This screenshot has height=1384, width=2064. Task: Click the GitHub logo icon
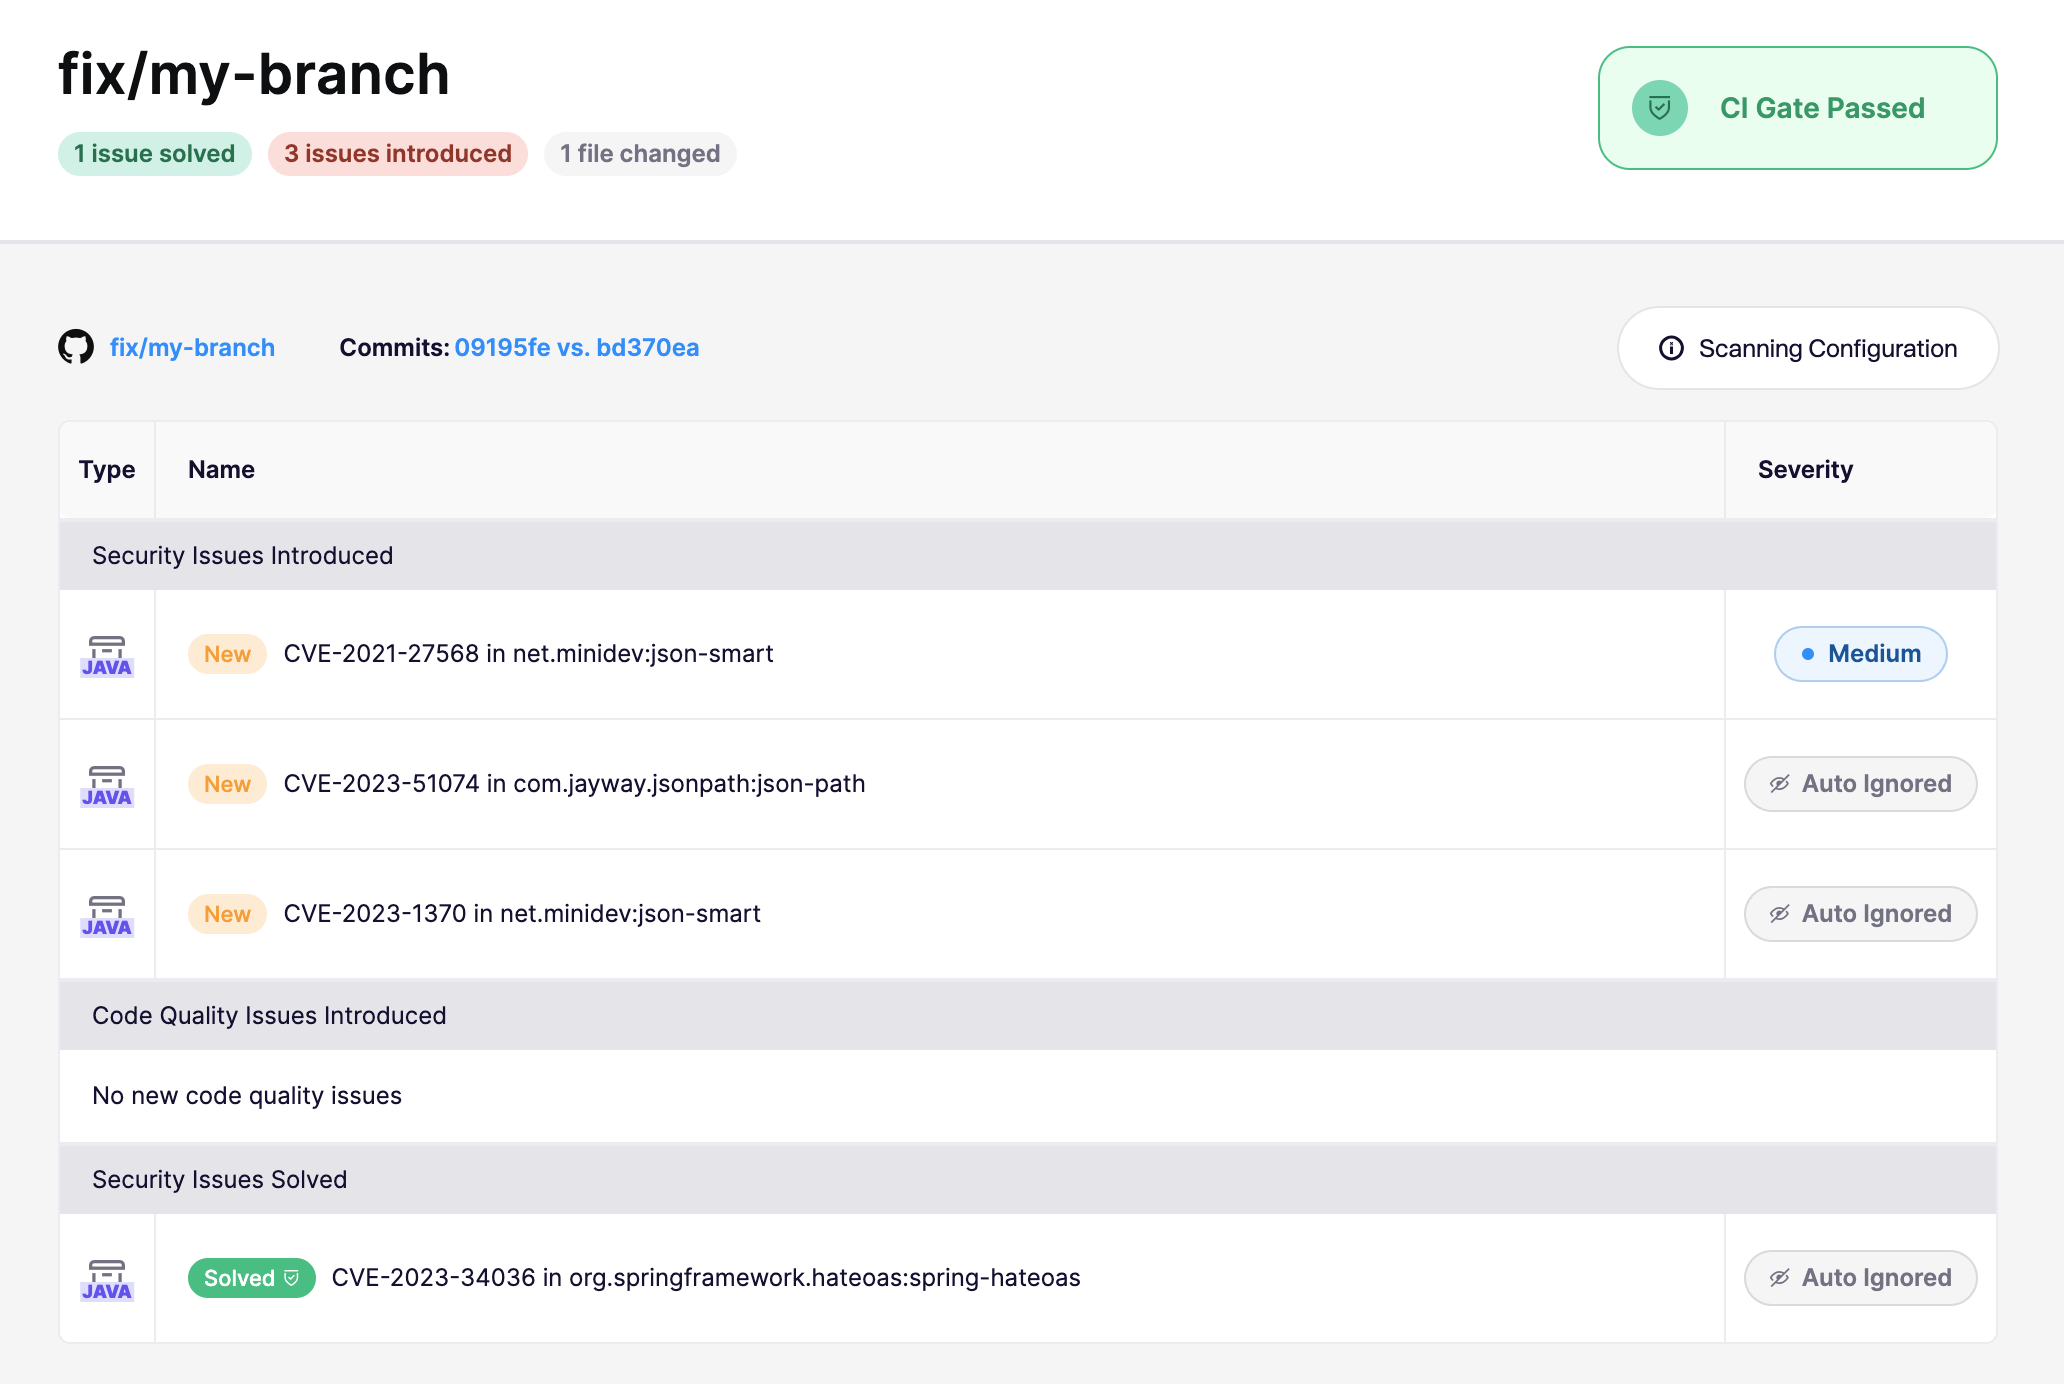[76, 347]
